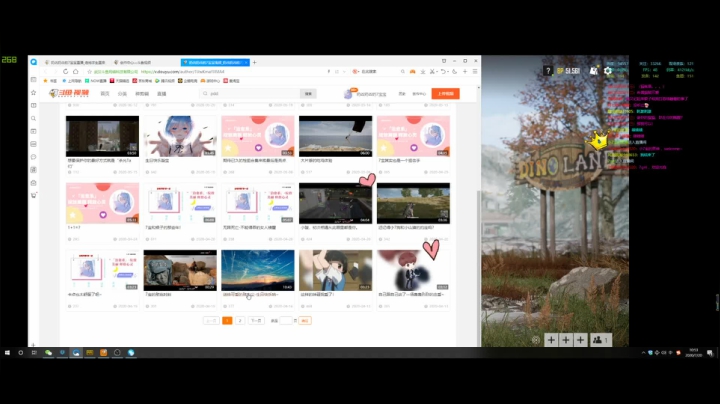Viewport: 720px width, 404px height.
Task: Open the notification center on the taskbar
Action: pyautogui.click(x=710, y=353)
